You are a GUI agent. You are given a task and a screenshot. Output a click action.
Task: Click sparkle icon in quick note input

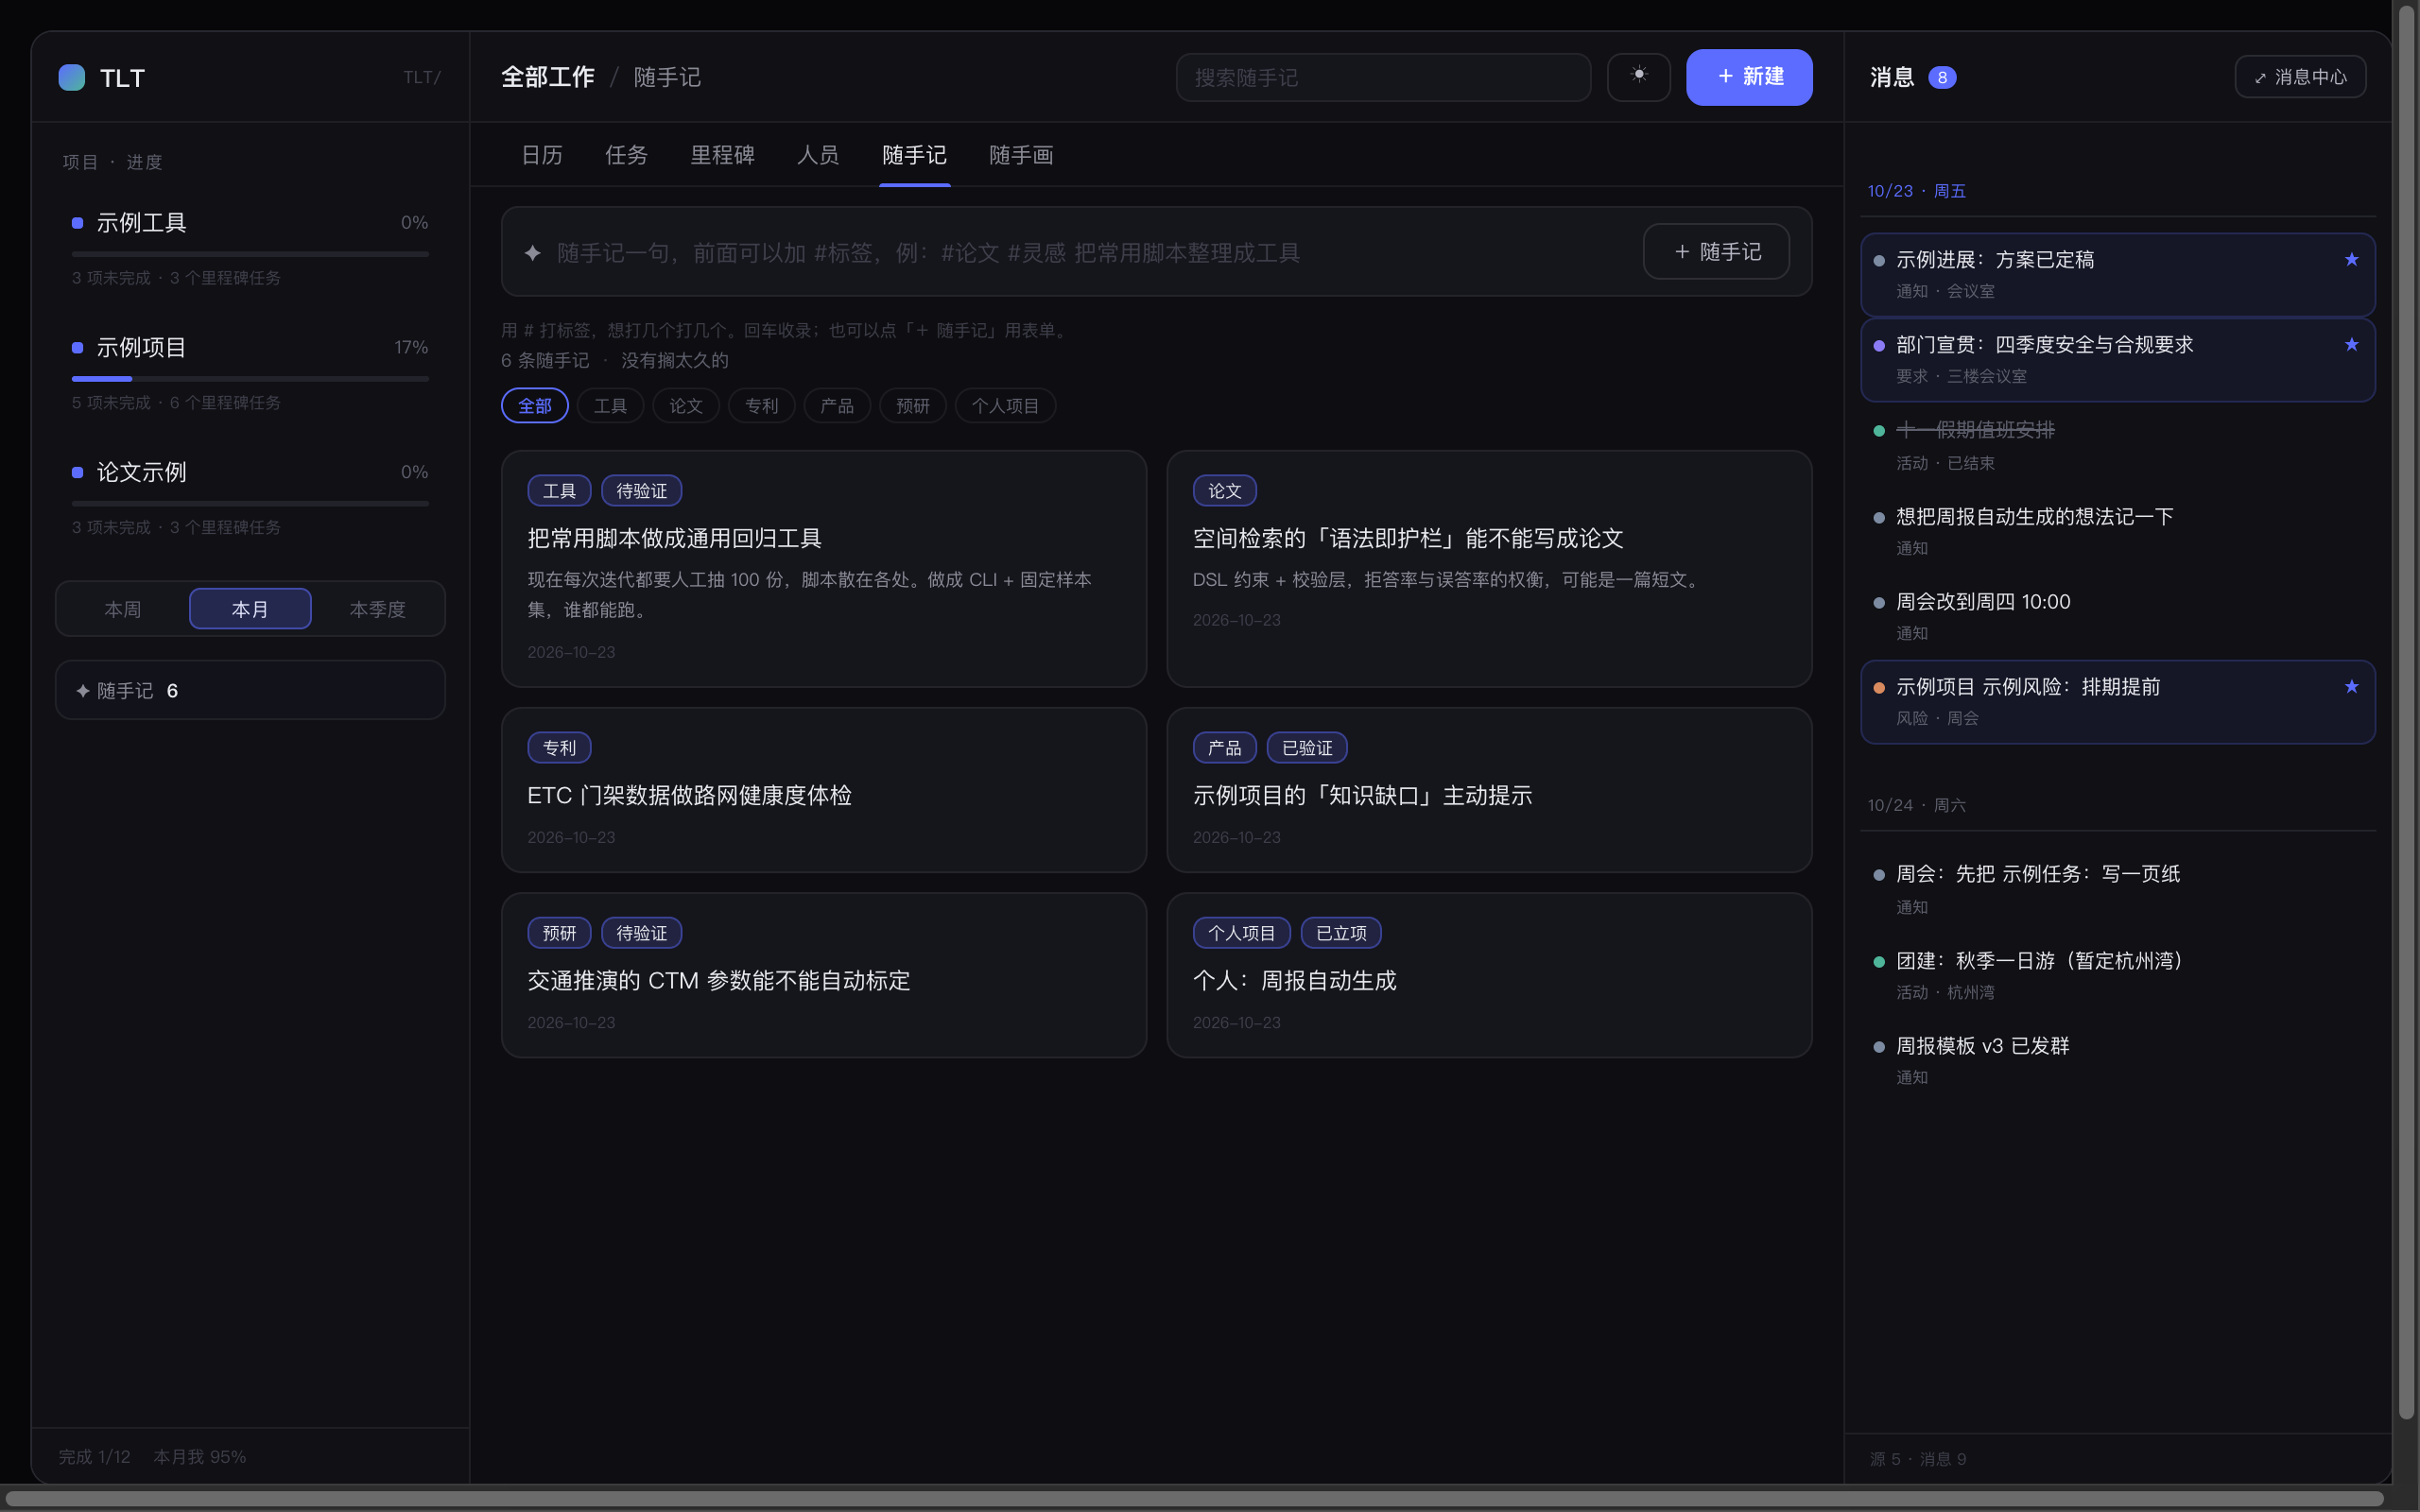(x=533, y=253)
